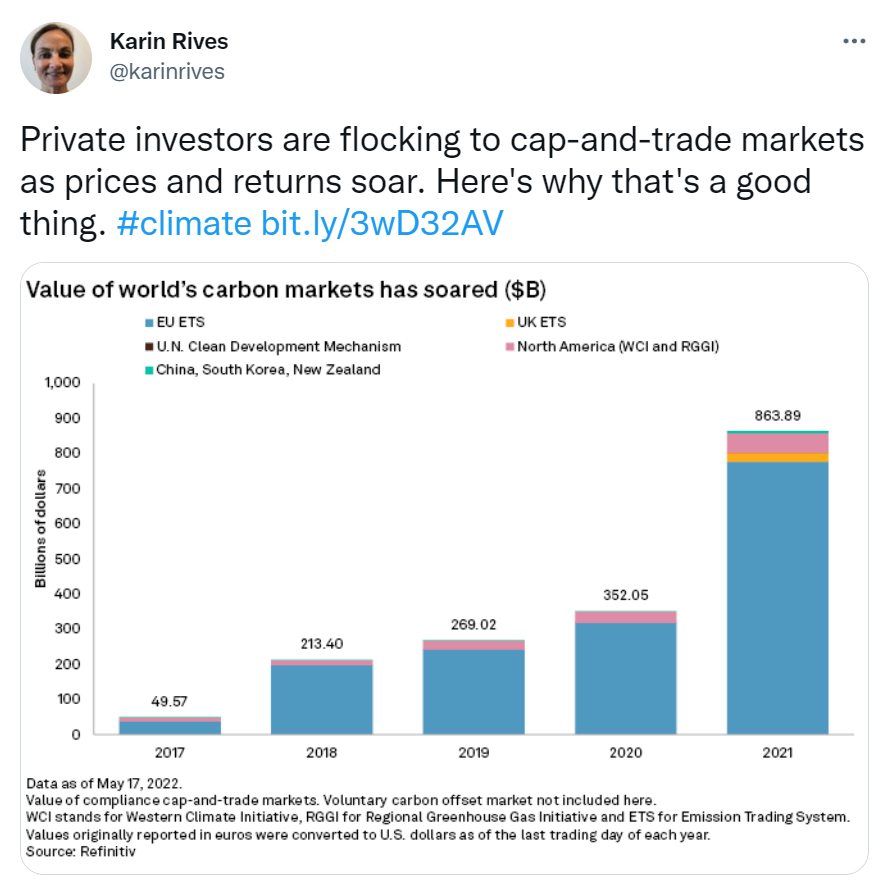Click Karin Rives' profile avatar
Screen dimensions: 890x892
[x=57, y=58]
